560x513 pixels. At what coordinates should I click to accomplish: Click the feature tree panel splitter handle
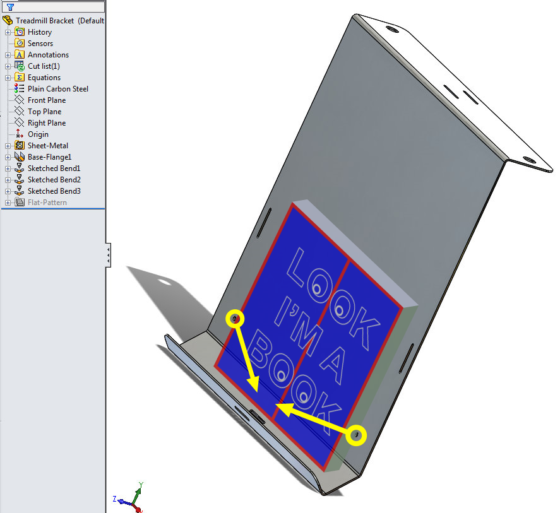click(x=108, y=254)
